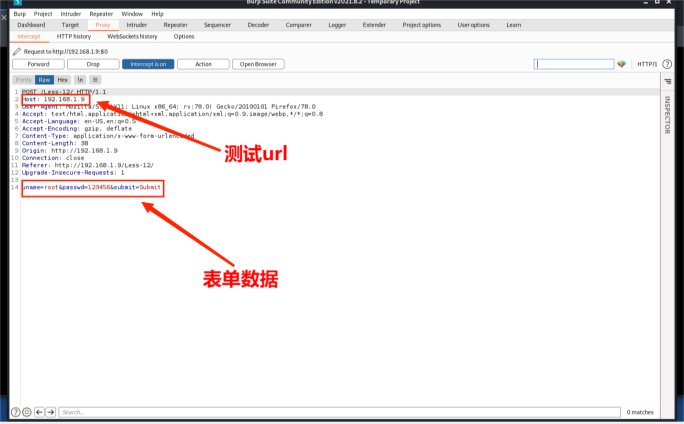The height and width of the screenshot is (424, 684).
Task: Toggle Intercept is on button
Action: [x=148, y=64]
